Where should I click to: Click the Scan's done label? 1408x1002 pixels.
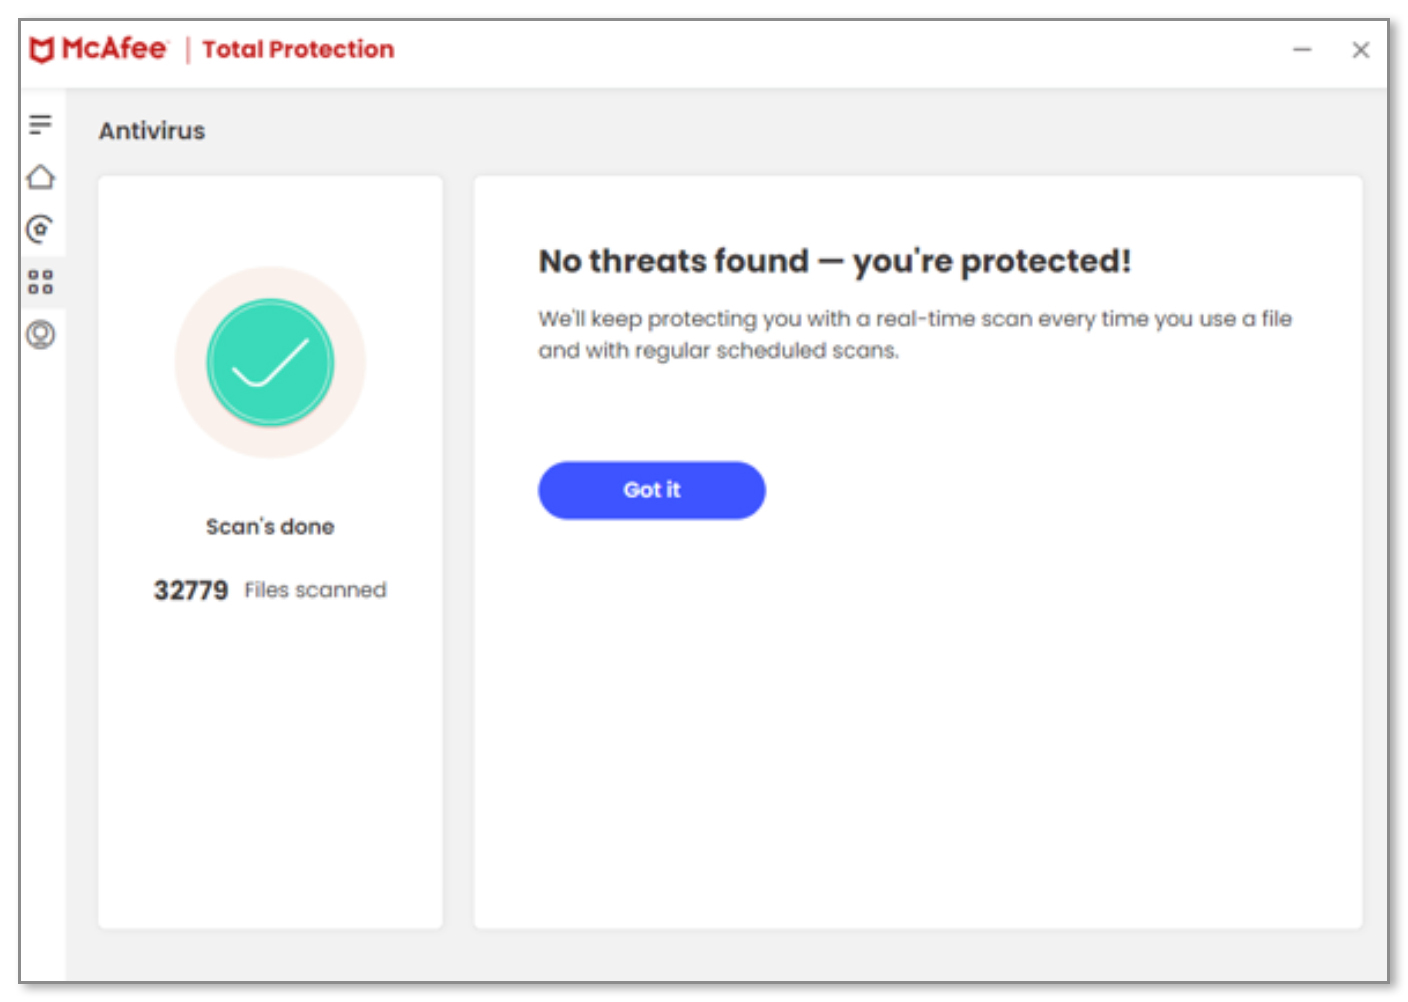point(270,527)
